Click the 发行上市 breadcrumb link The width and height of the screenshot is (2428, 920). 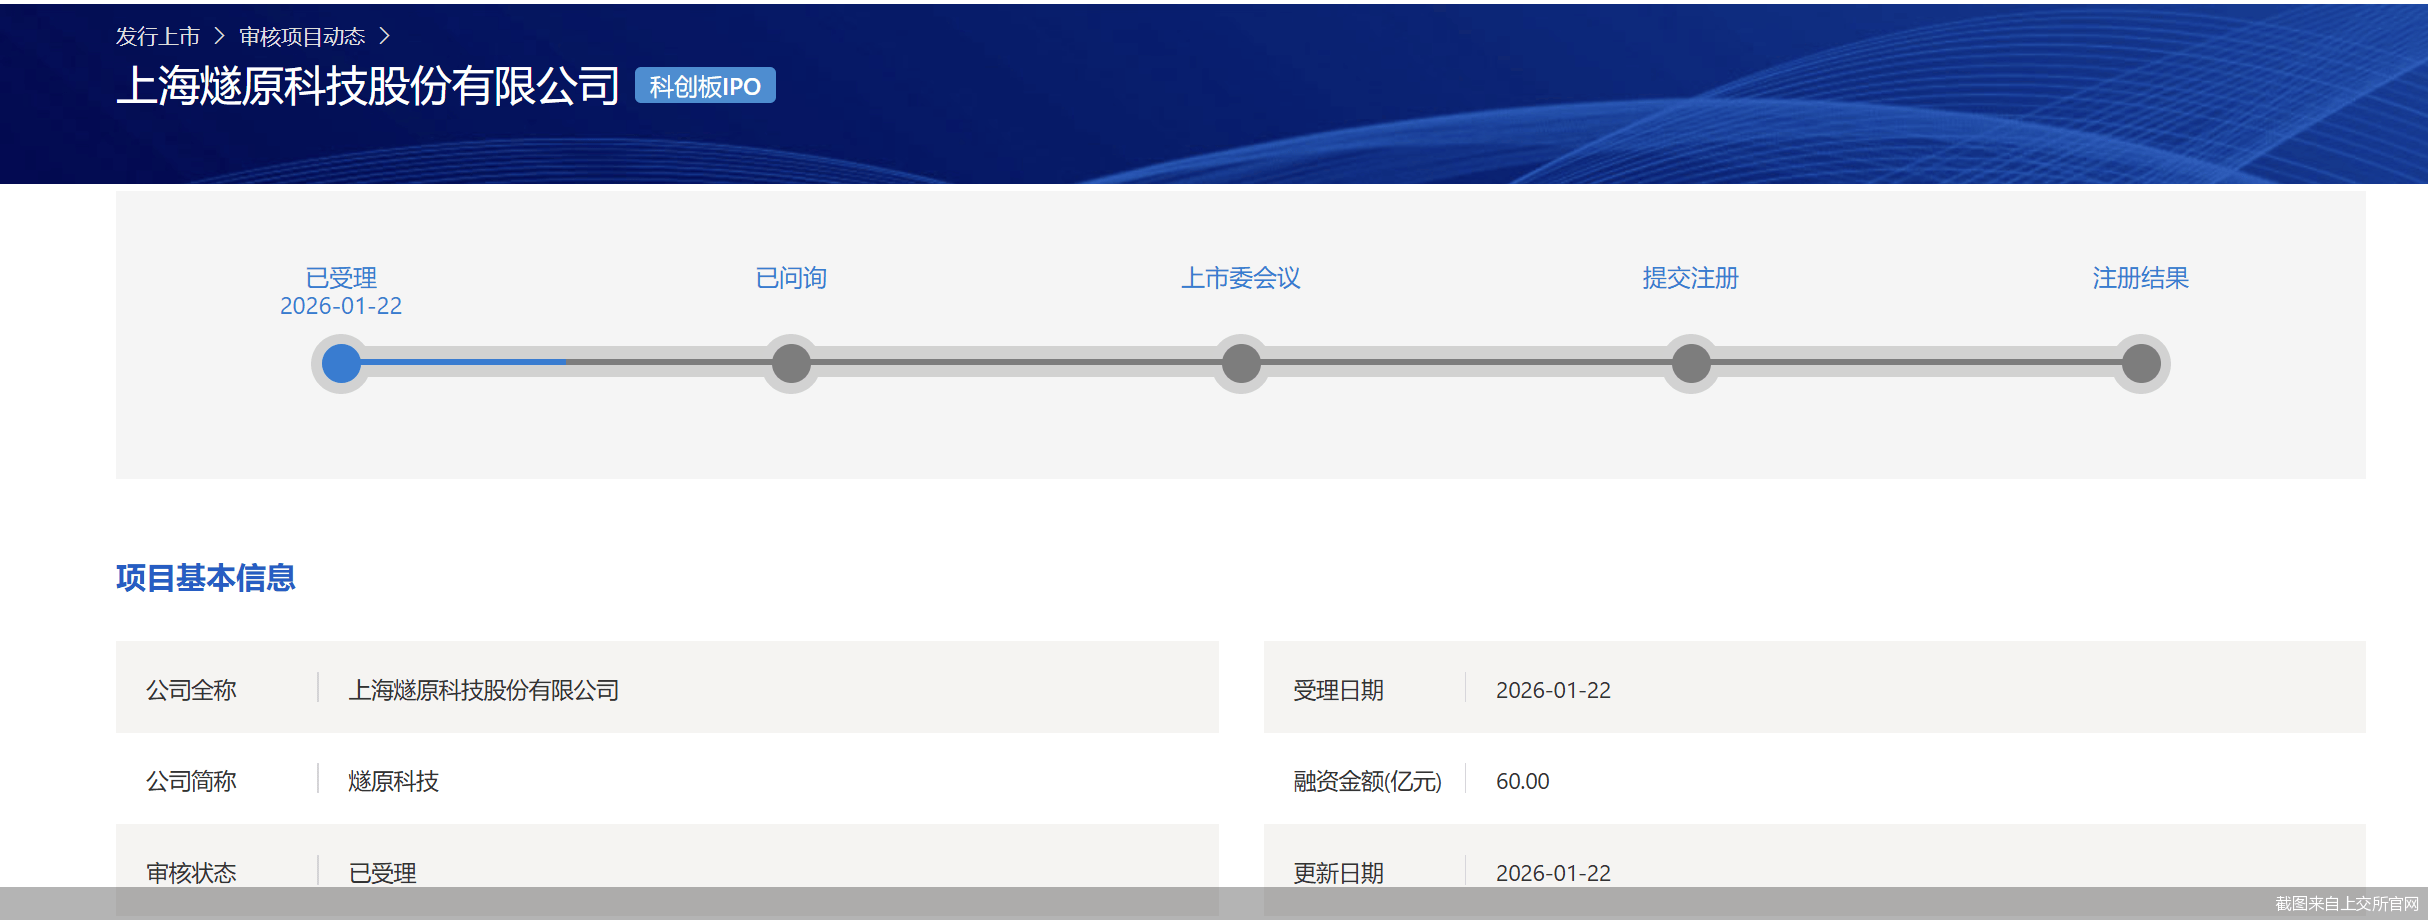157,37
